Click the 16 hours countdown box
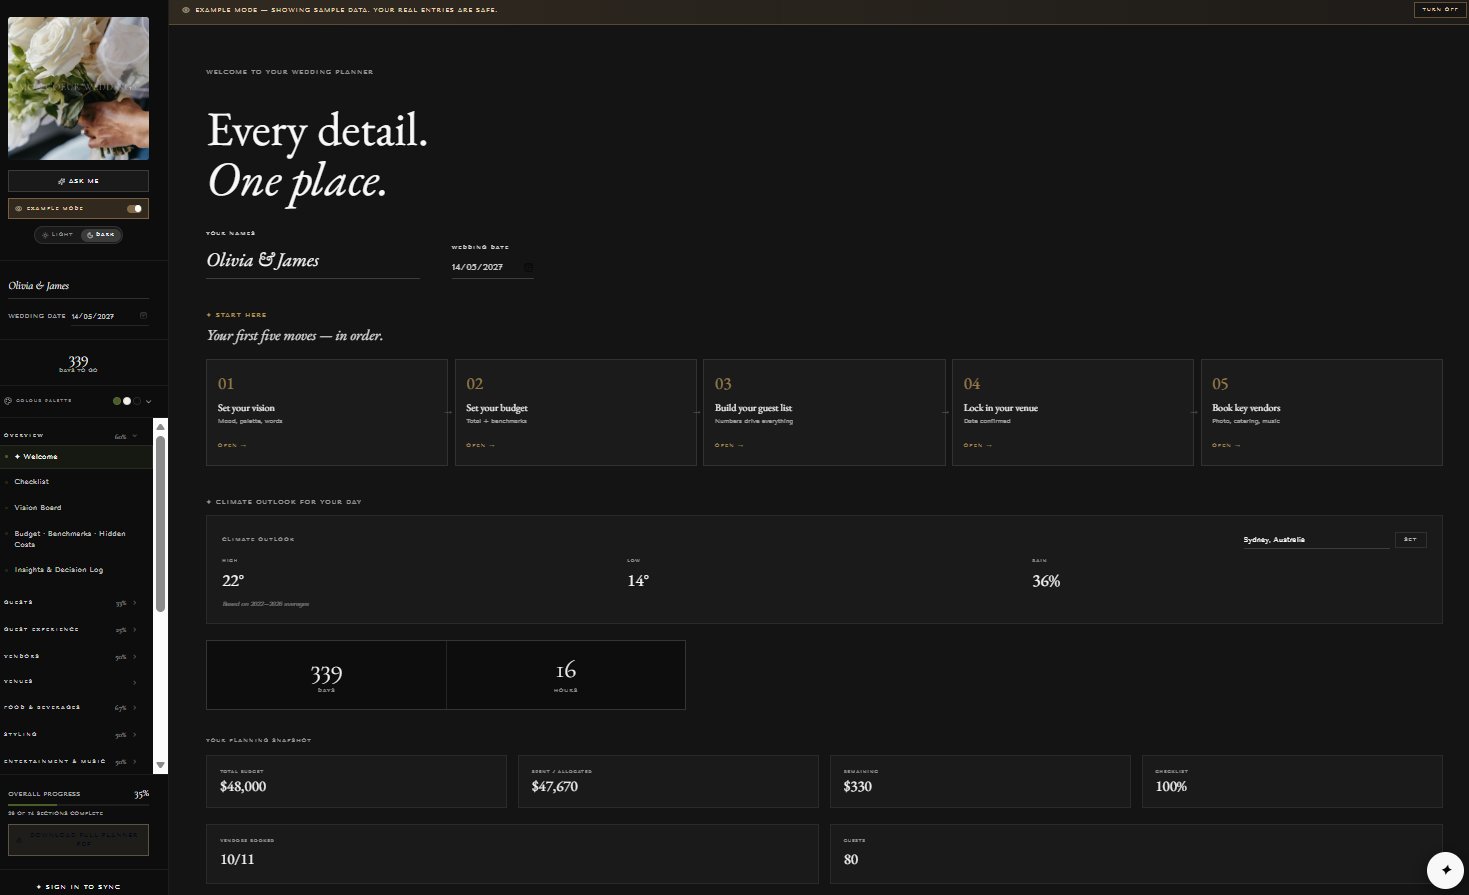The height and width of the screenshot is (895, 1469). [566, 675]
